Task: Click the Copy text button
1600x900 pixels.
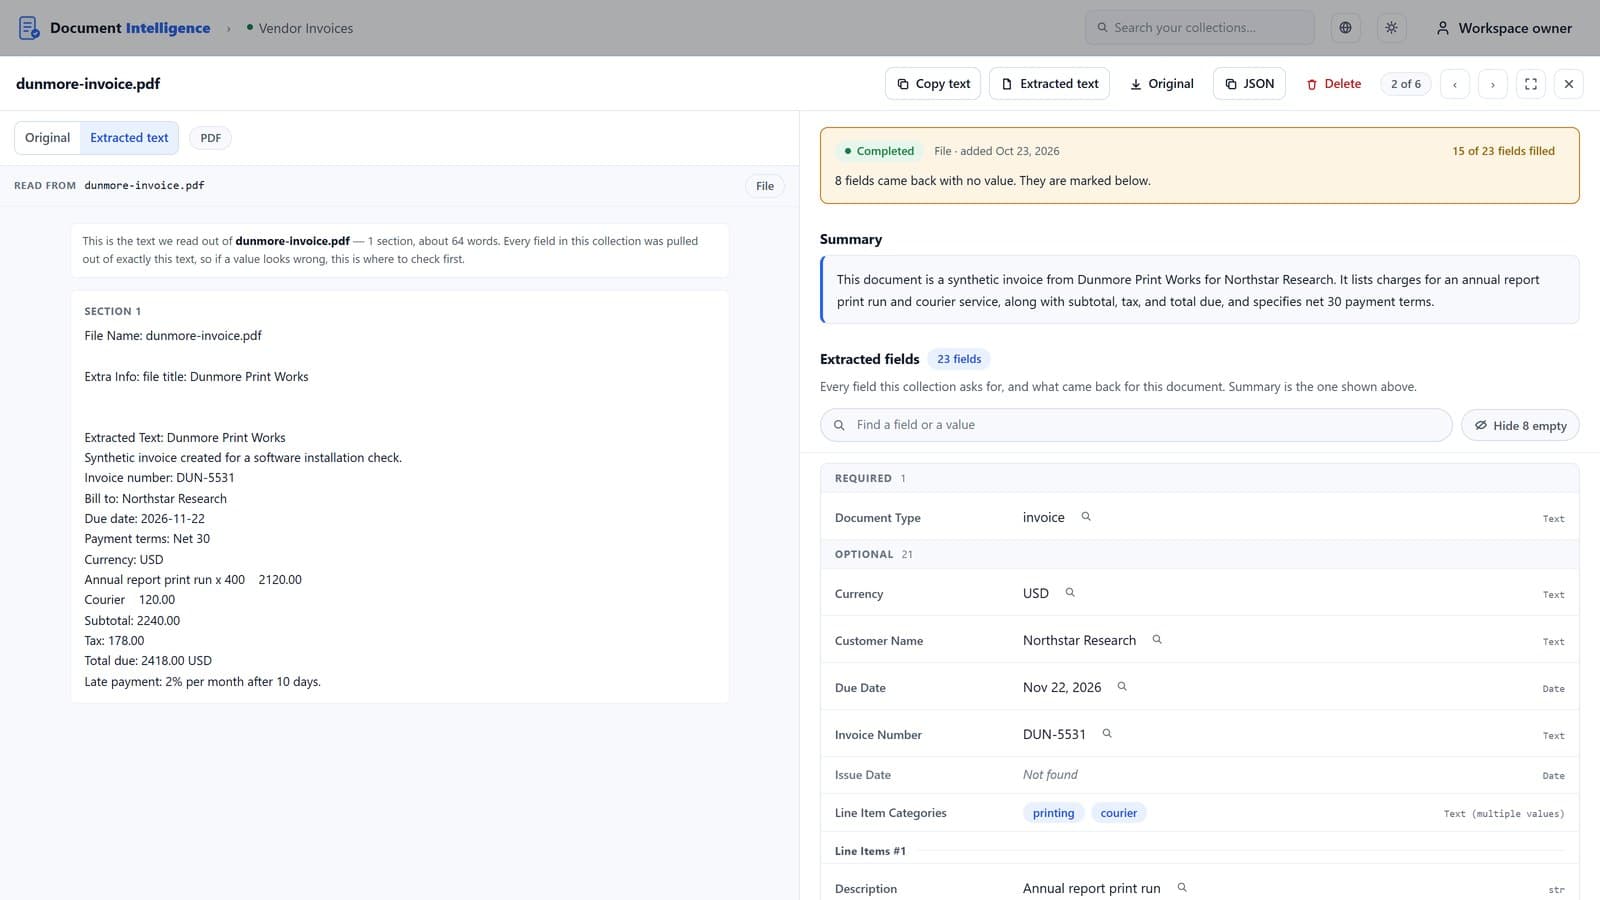Action: 933,84
